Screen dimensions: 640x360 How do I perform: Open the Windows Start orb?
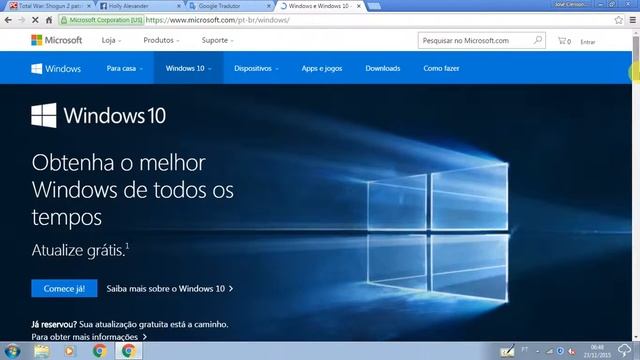point(12,351)
